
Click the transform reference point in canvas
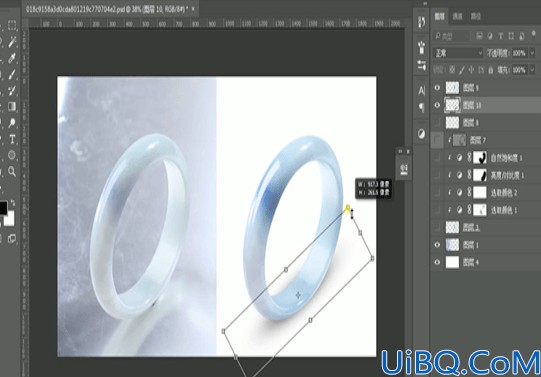point(298,295)
